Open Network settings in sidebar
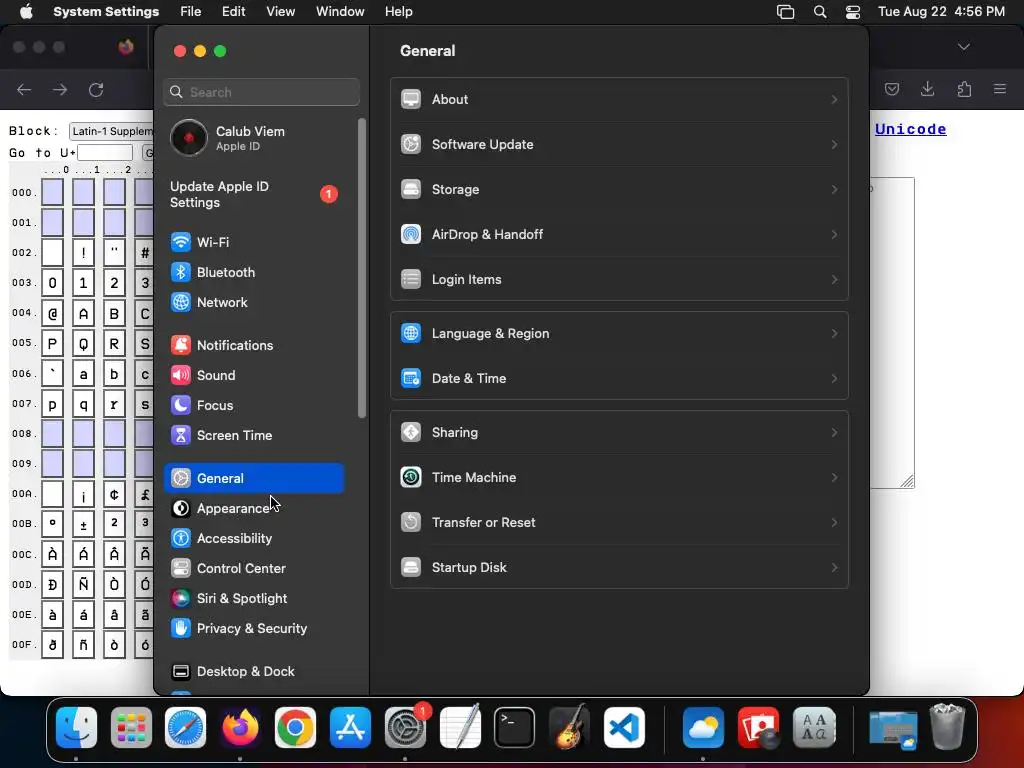 (254, 302)
